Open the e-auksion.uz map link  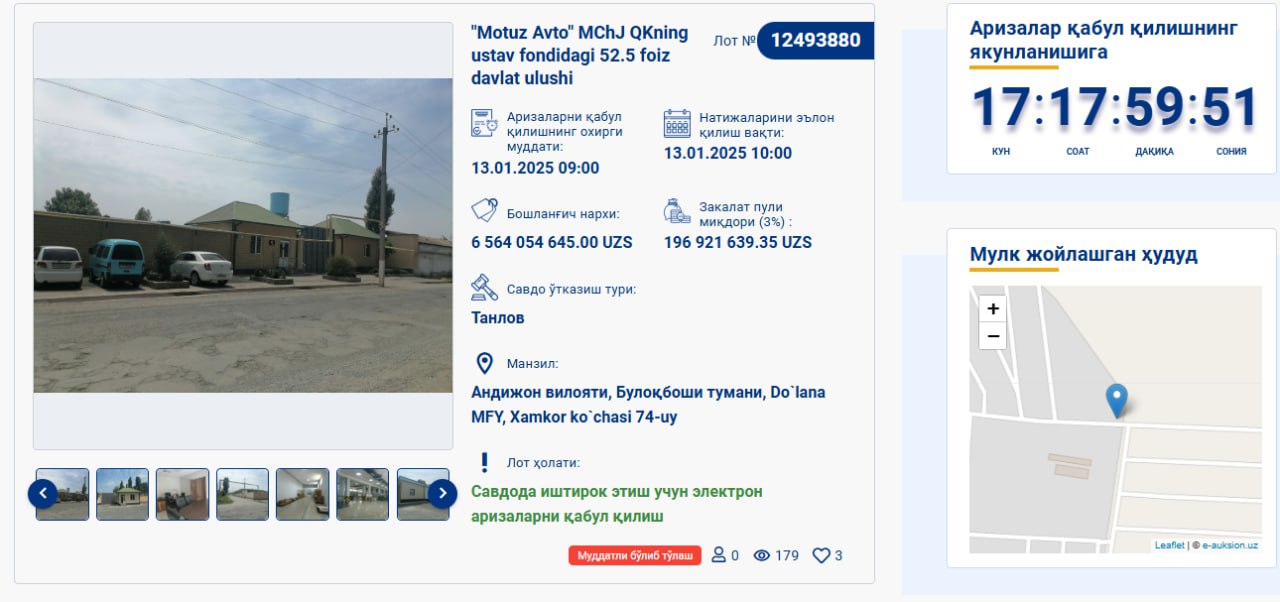(x=1230, y=545)
